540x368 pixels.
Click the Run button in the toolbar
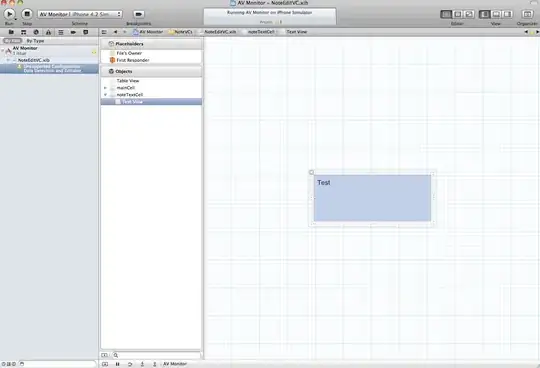point(9,14)
